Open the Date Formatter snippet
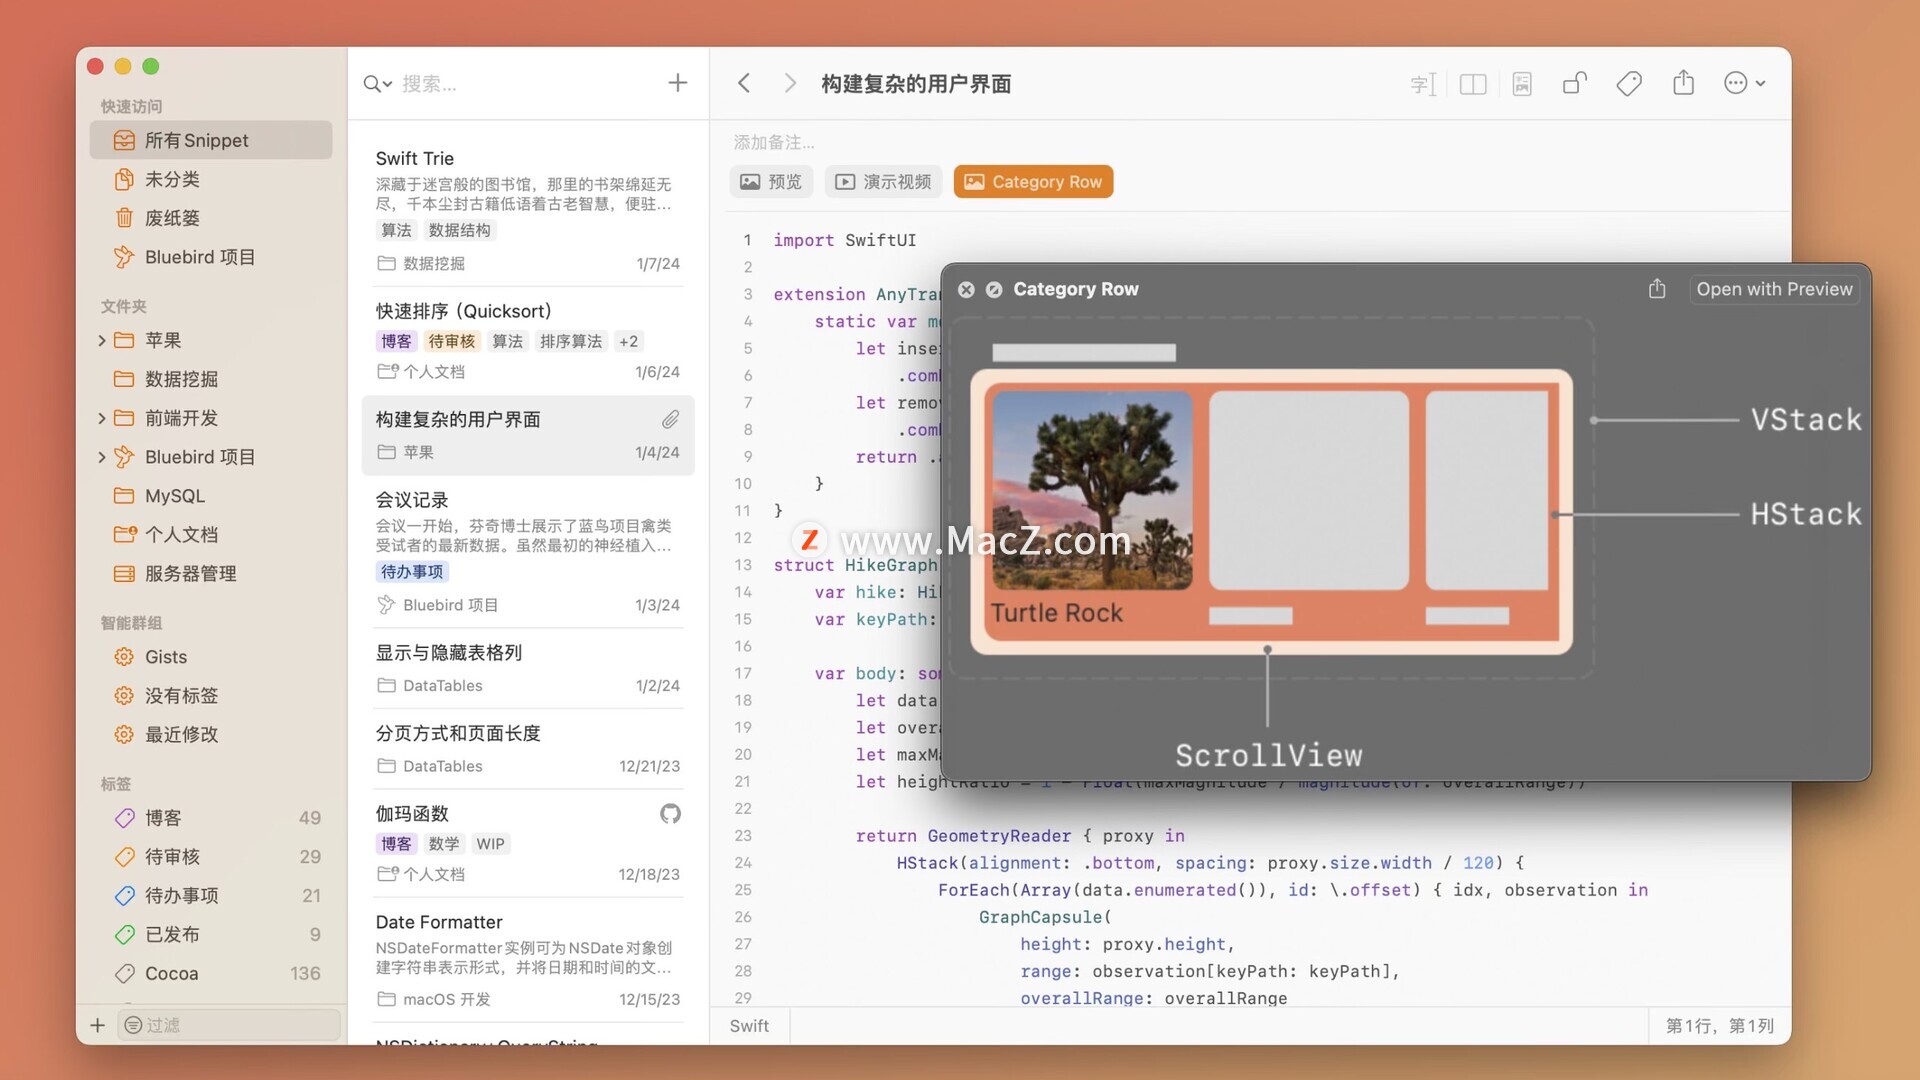 pyautogui.click(x=528, y=960)
